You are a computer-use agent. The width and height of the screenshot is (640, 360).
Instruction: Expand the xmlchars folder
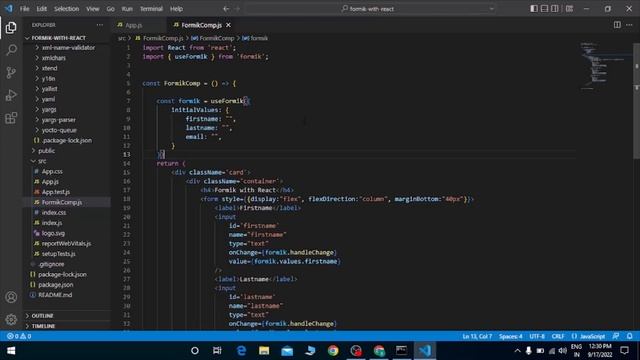pos(54,58)
